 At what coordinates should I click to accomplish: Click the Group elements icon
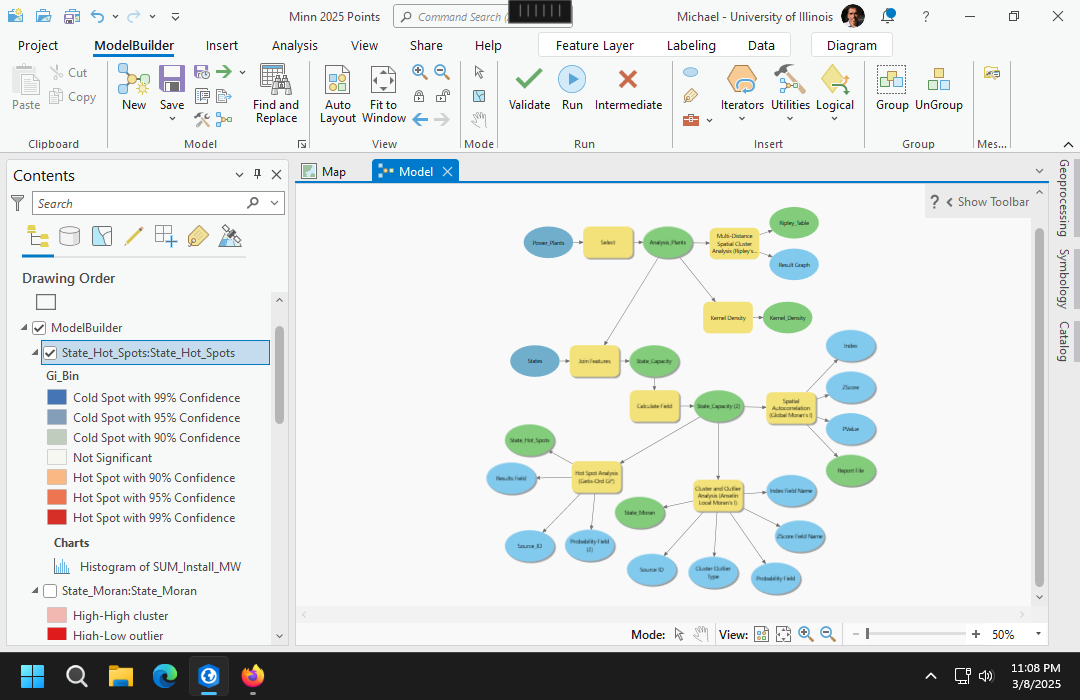892,80
